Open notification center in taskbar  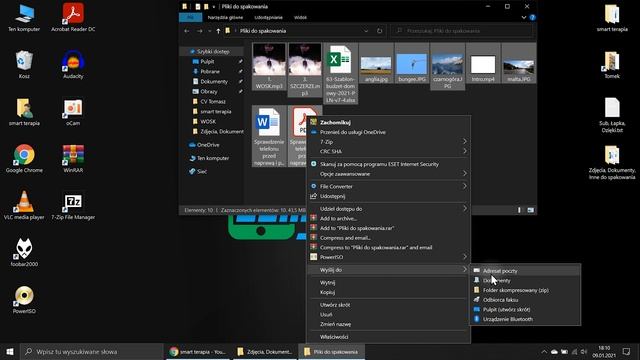tap(626, 351)
